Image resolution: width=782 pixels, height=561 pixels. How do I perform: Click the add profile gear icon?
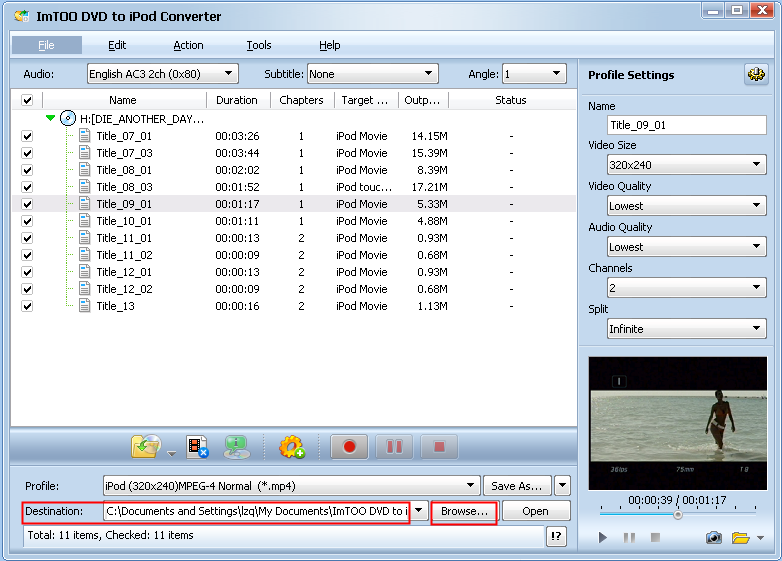pyautogui.click(x=292, y=446)
